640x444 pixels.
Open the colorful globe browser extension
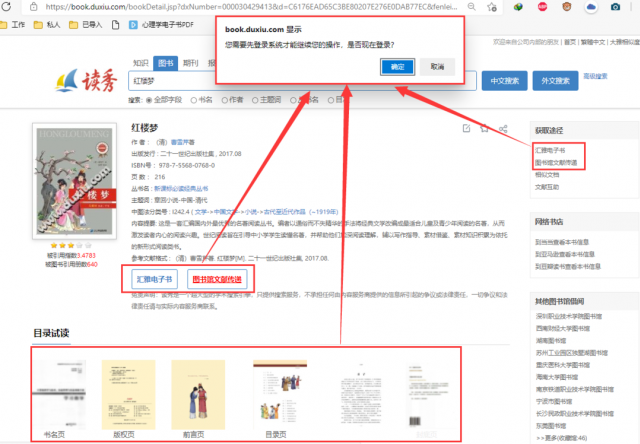[518, 7]
